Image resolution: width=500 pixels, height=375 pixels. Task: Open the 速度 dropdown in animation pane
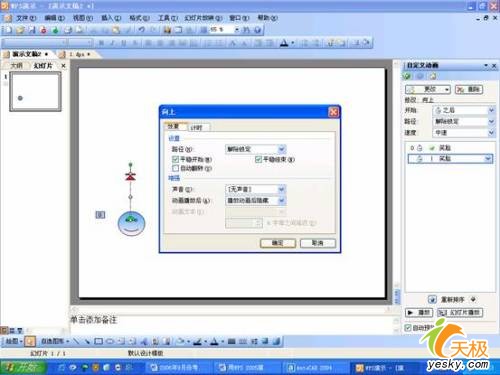tap(491, 133)
